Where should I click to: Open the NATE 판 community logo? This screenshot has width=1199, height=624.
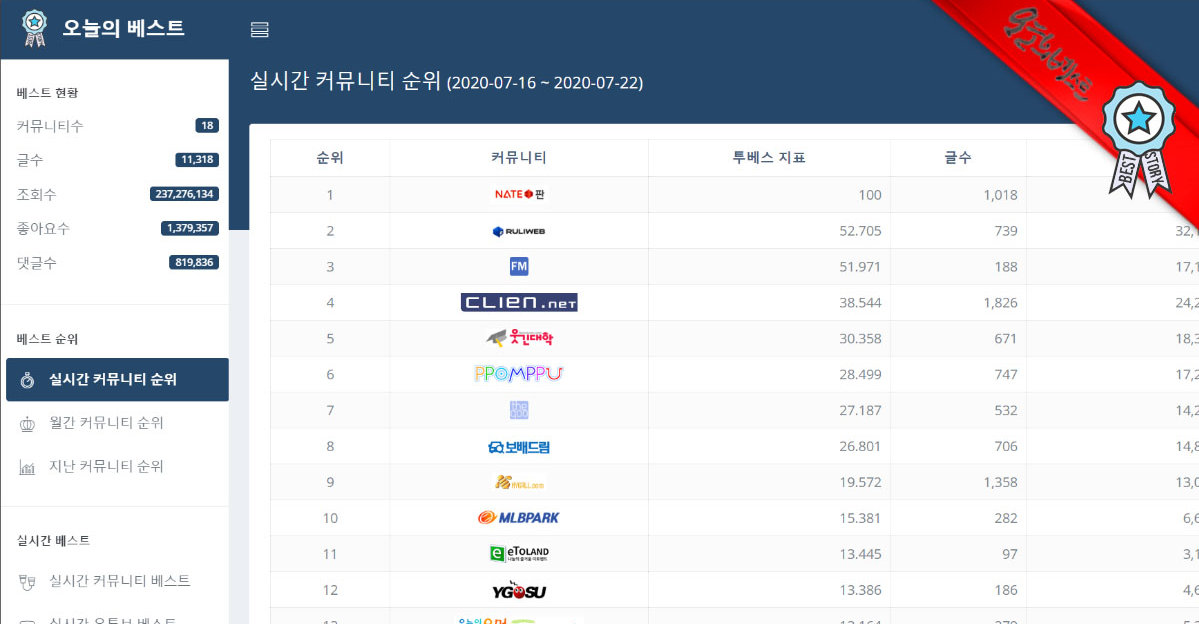click(519, 194)
